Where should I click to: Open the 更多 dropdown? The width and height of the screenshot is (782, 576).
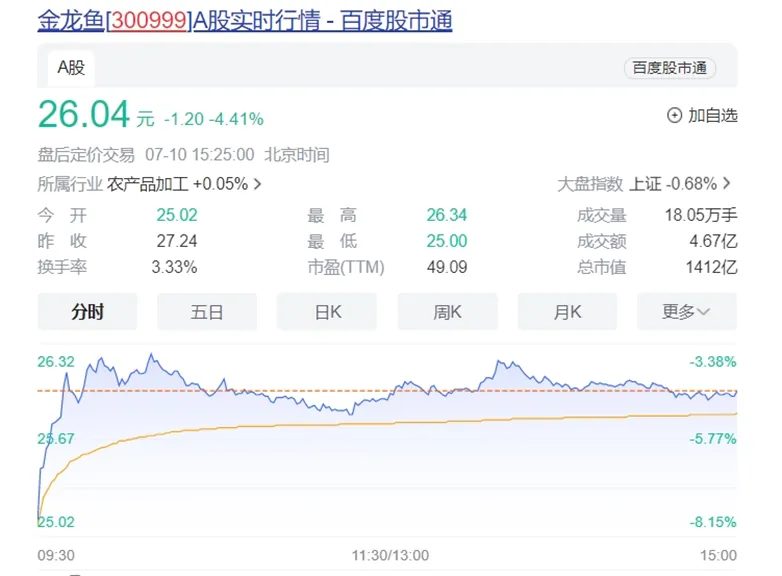(x=687, y=312)
